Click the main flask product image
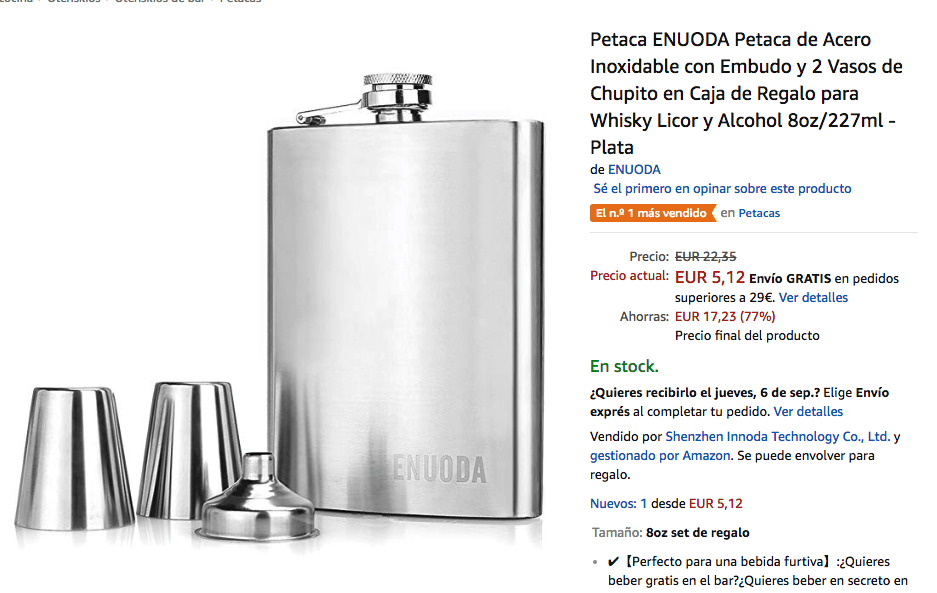937x593 pixels. click(405, 296)
